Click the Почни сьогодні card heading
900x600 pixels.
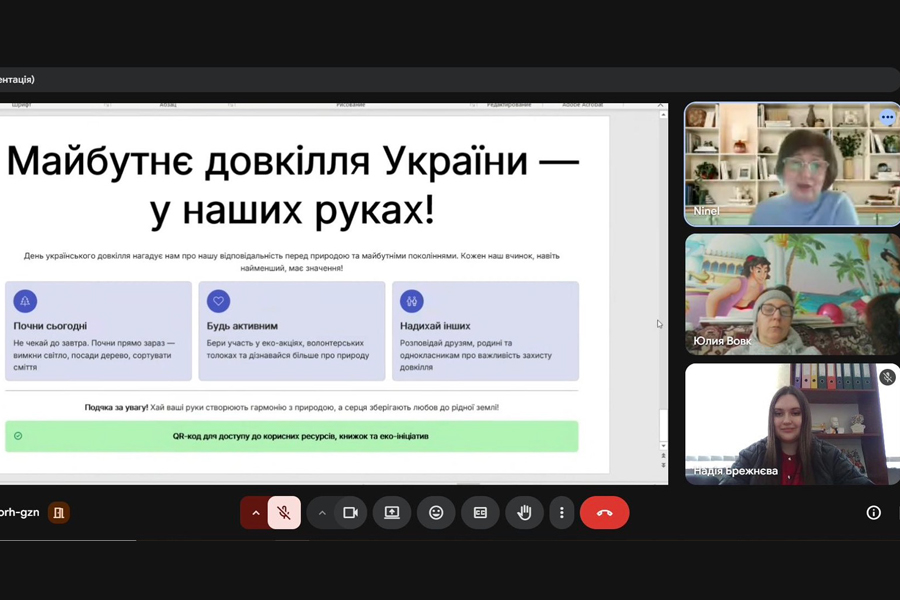50,326
